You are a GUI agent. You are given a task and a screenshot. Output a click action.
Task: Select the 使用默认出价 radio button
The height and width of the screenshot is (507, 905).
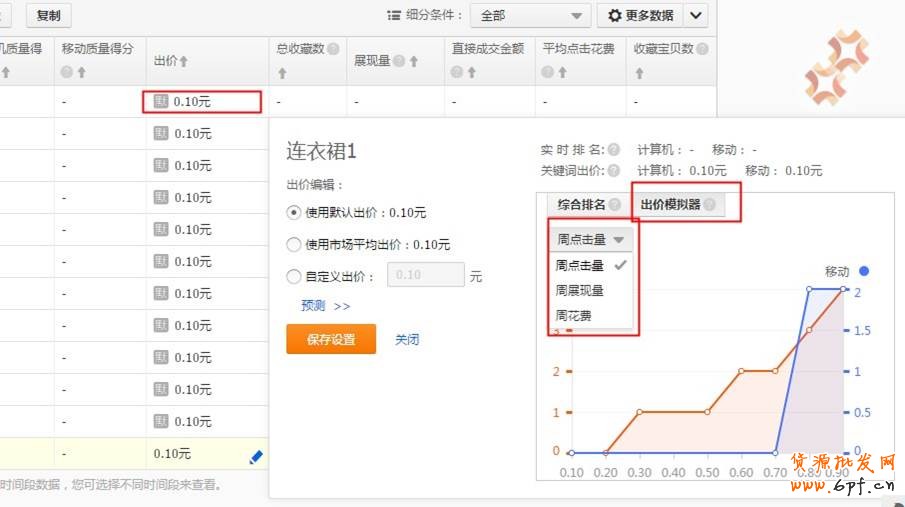293,212
